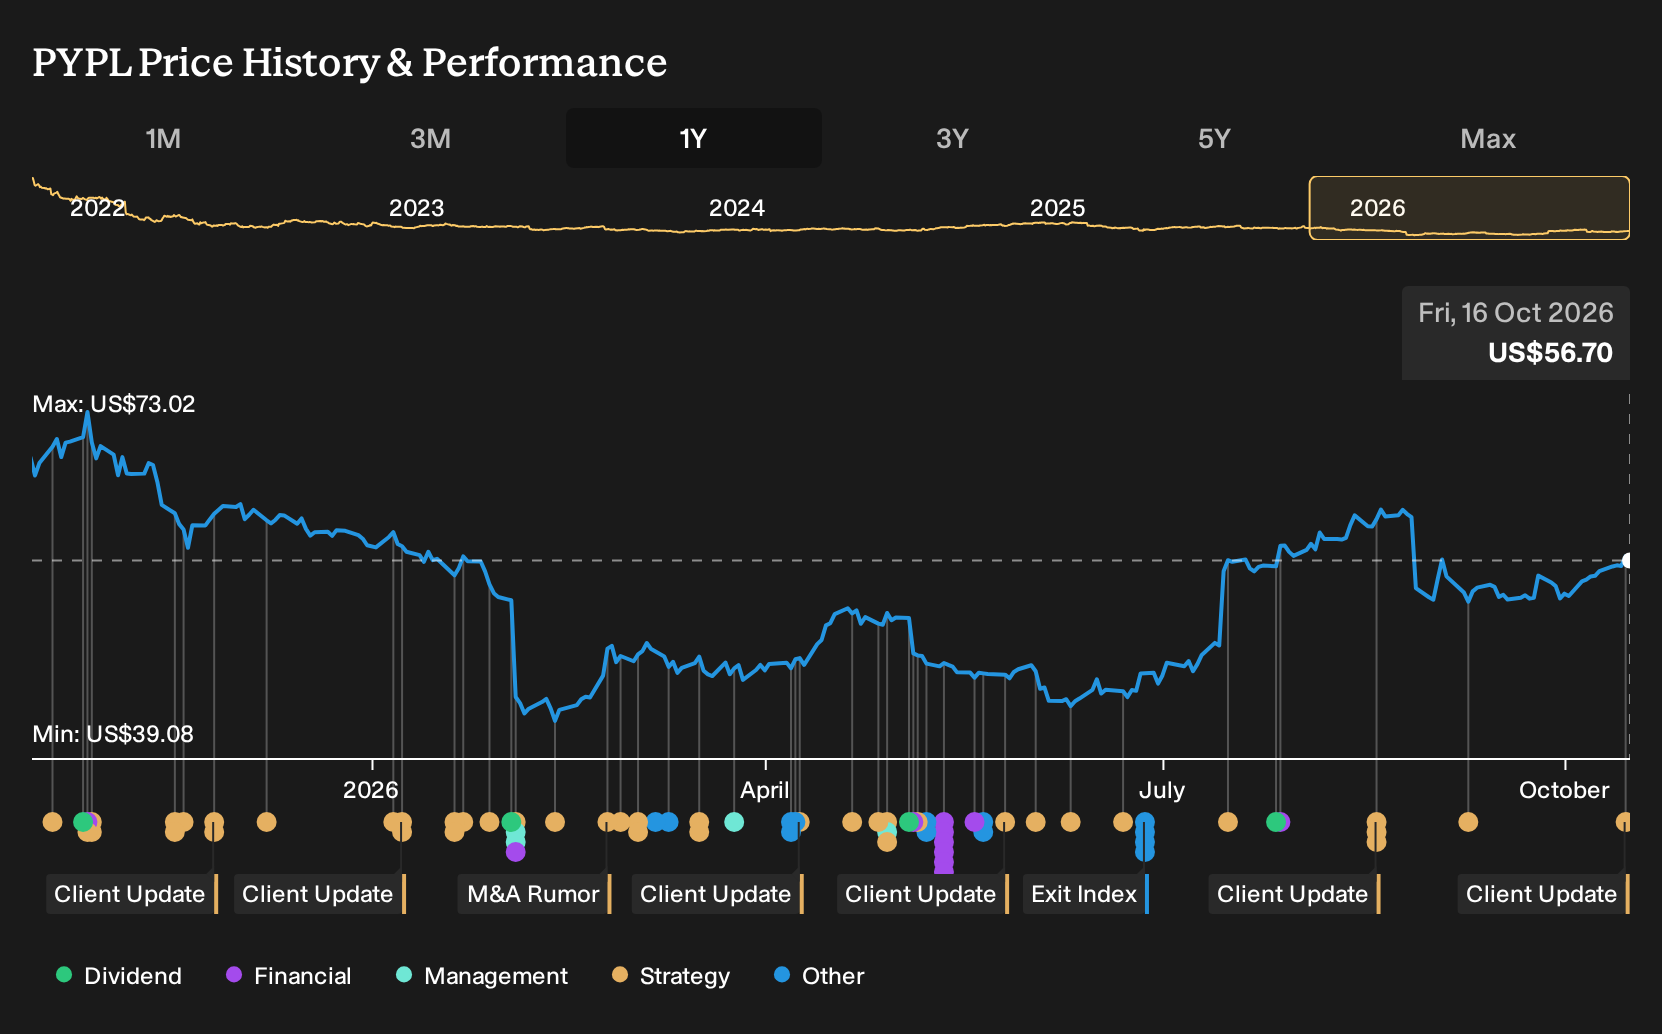
Task: Toggle the Strategy legend filter
Action: [x=671, y=976]
